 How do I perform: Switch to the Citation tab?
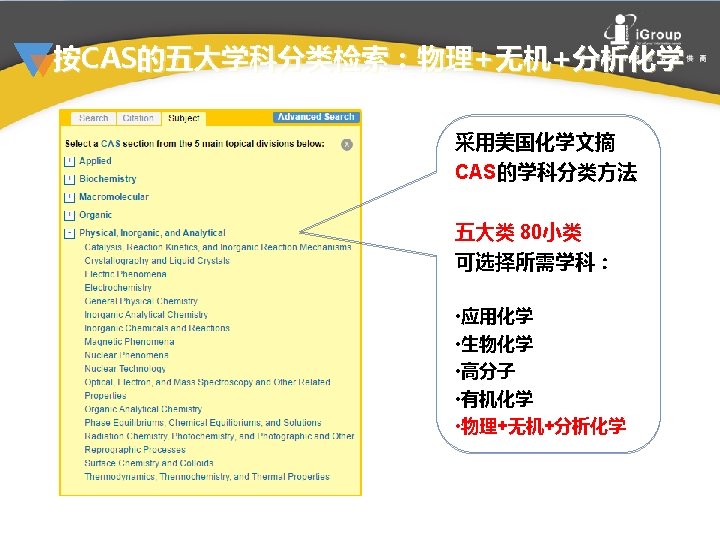click(x=138, y=118)
